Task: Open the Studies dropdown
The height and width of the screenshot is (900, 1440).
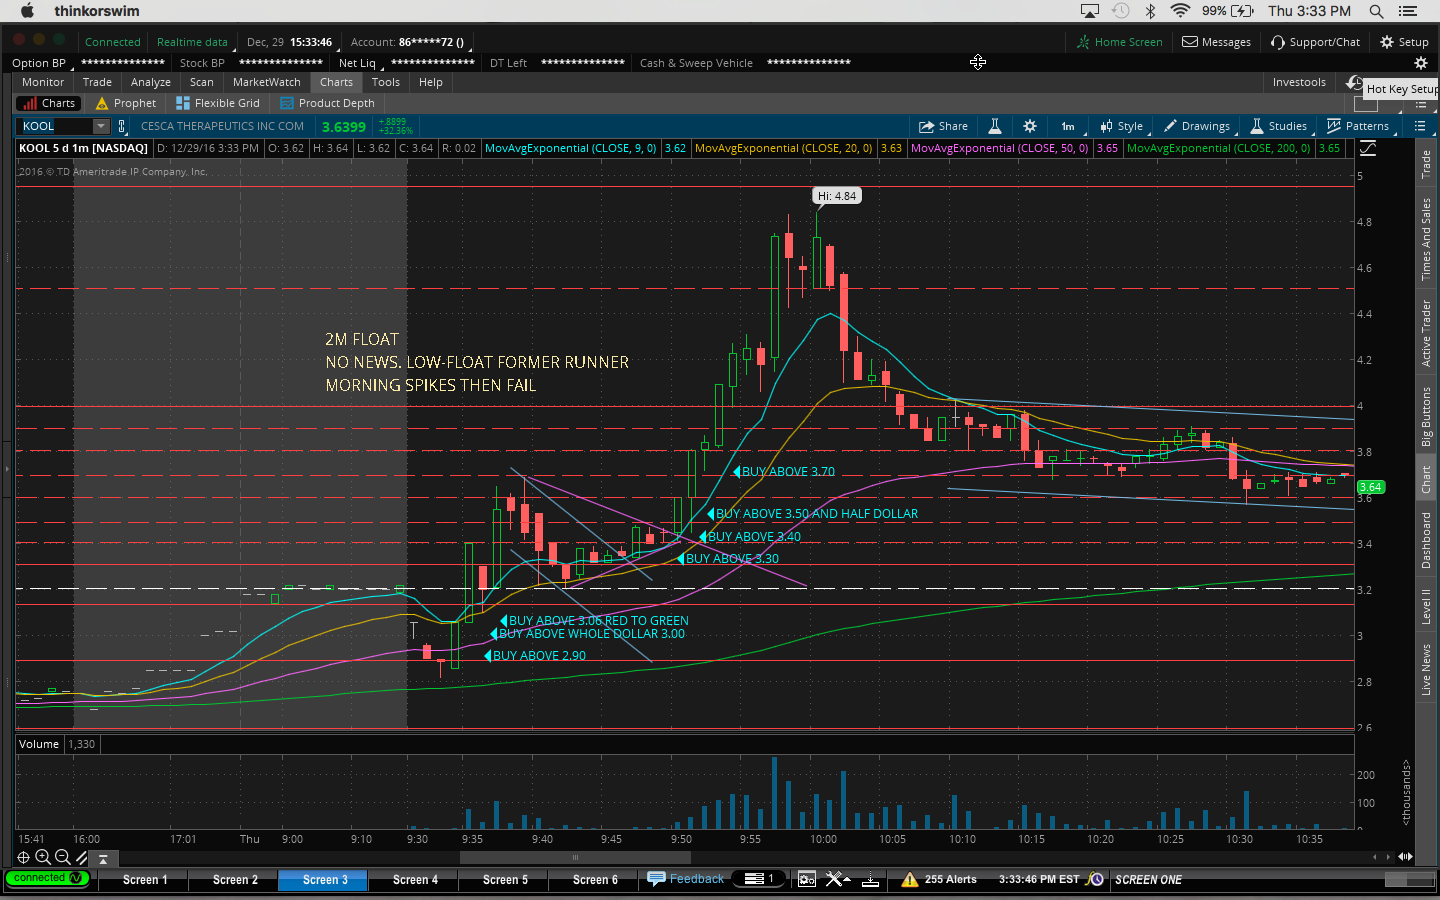Action: [x=1279, y=126]
